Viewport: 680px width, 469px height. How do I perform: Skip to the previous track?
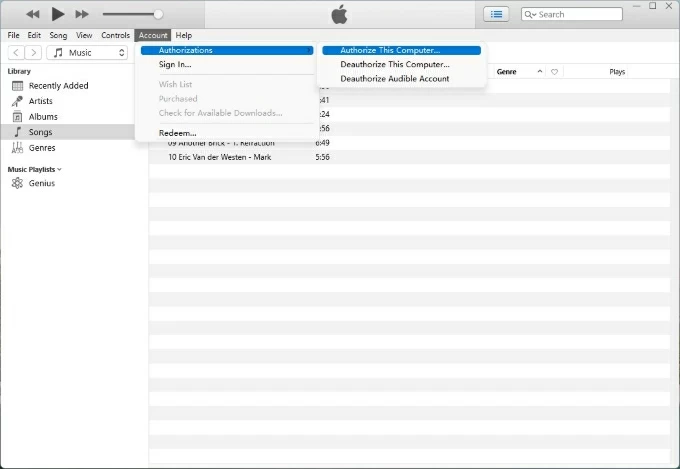pos(33,14)
